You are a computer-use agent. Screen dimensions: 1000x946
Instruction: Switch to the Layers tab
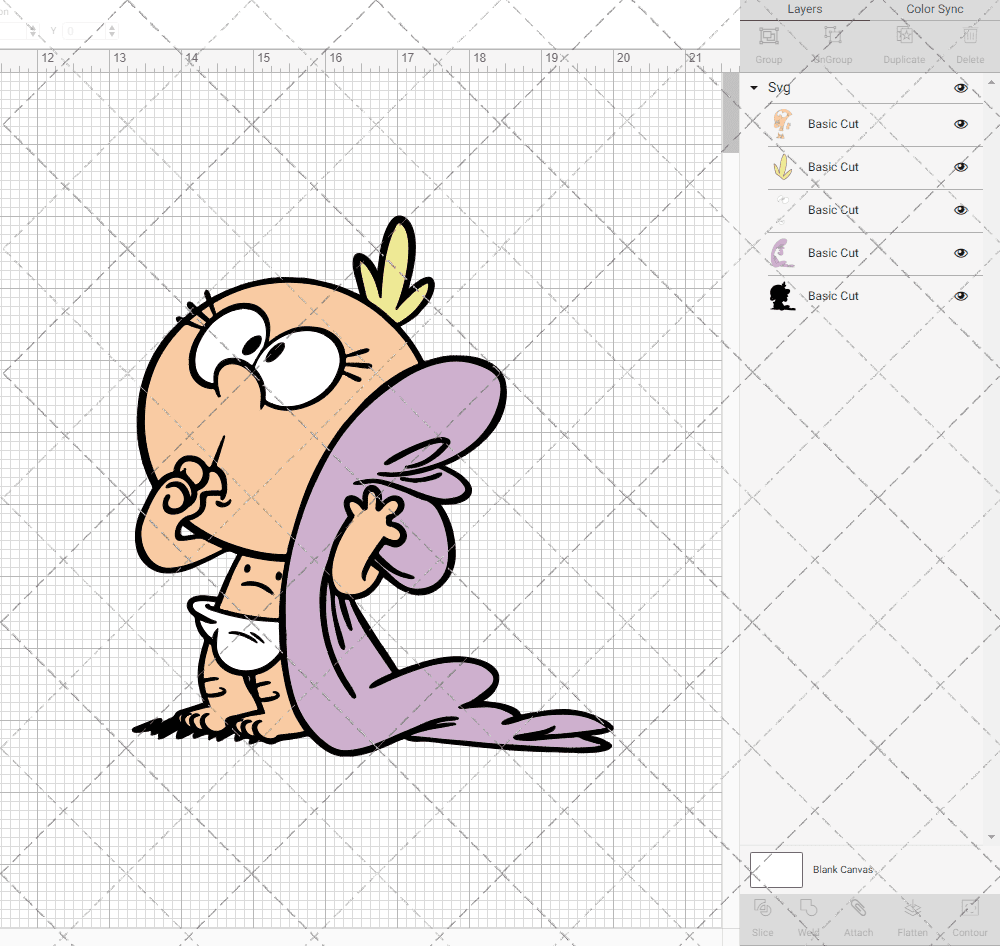point(804,10)
